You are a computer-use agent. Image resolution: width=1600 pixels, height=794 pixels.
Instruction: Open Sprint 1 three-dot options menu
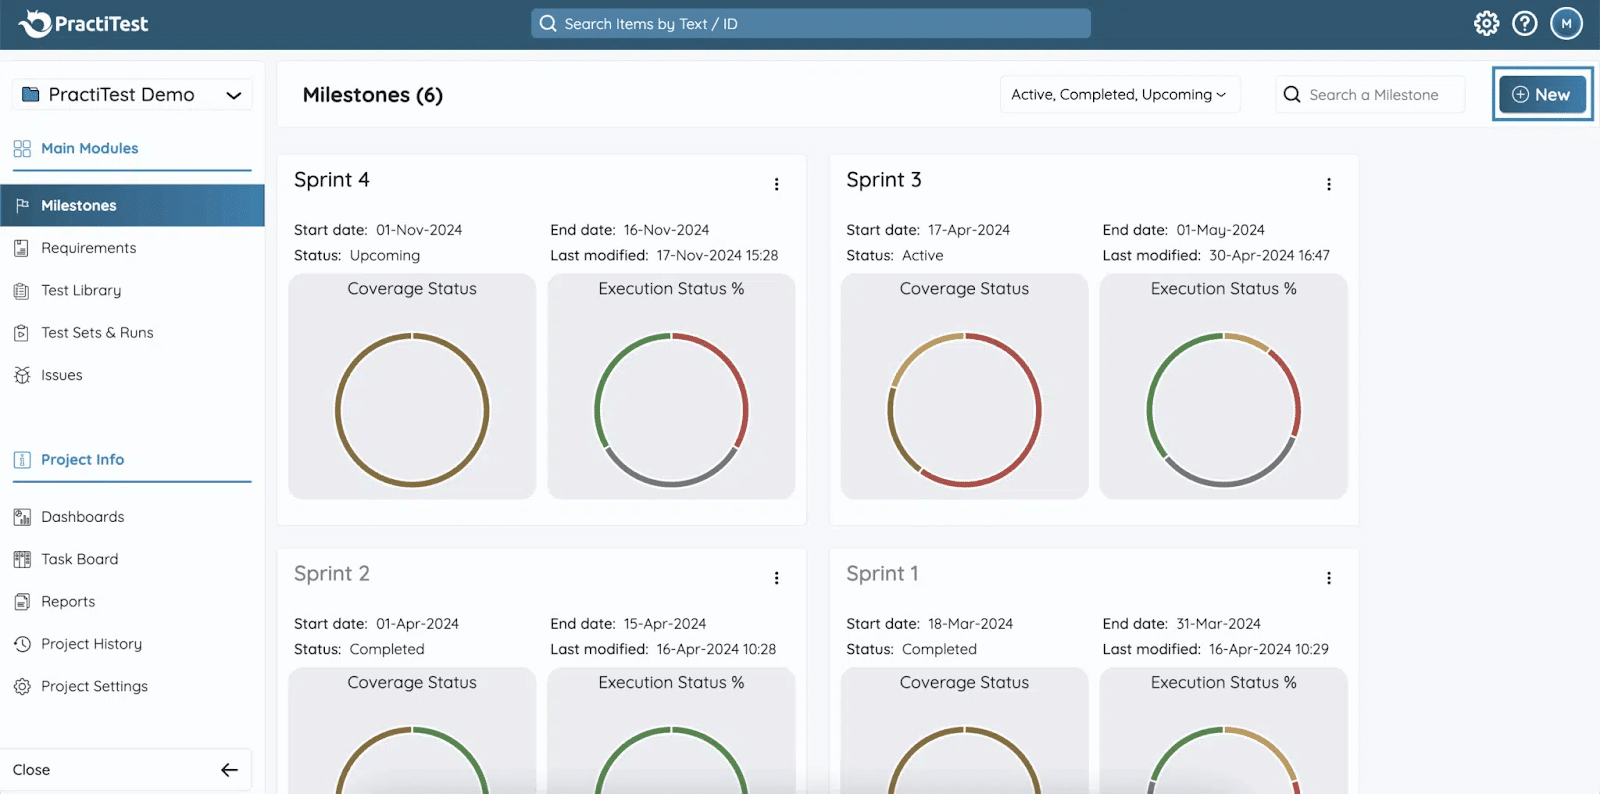pyautogui.click(x=1328, y=578)
